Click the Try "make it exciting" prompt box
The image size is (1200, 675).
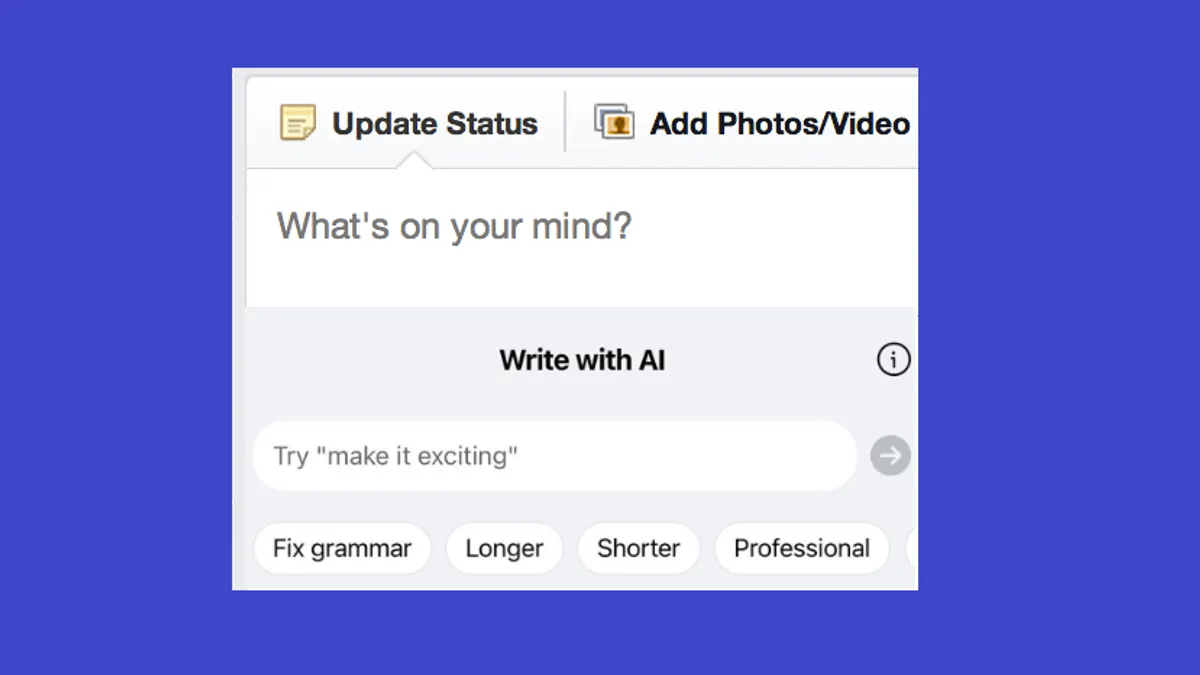(555, 456)
